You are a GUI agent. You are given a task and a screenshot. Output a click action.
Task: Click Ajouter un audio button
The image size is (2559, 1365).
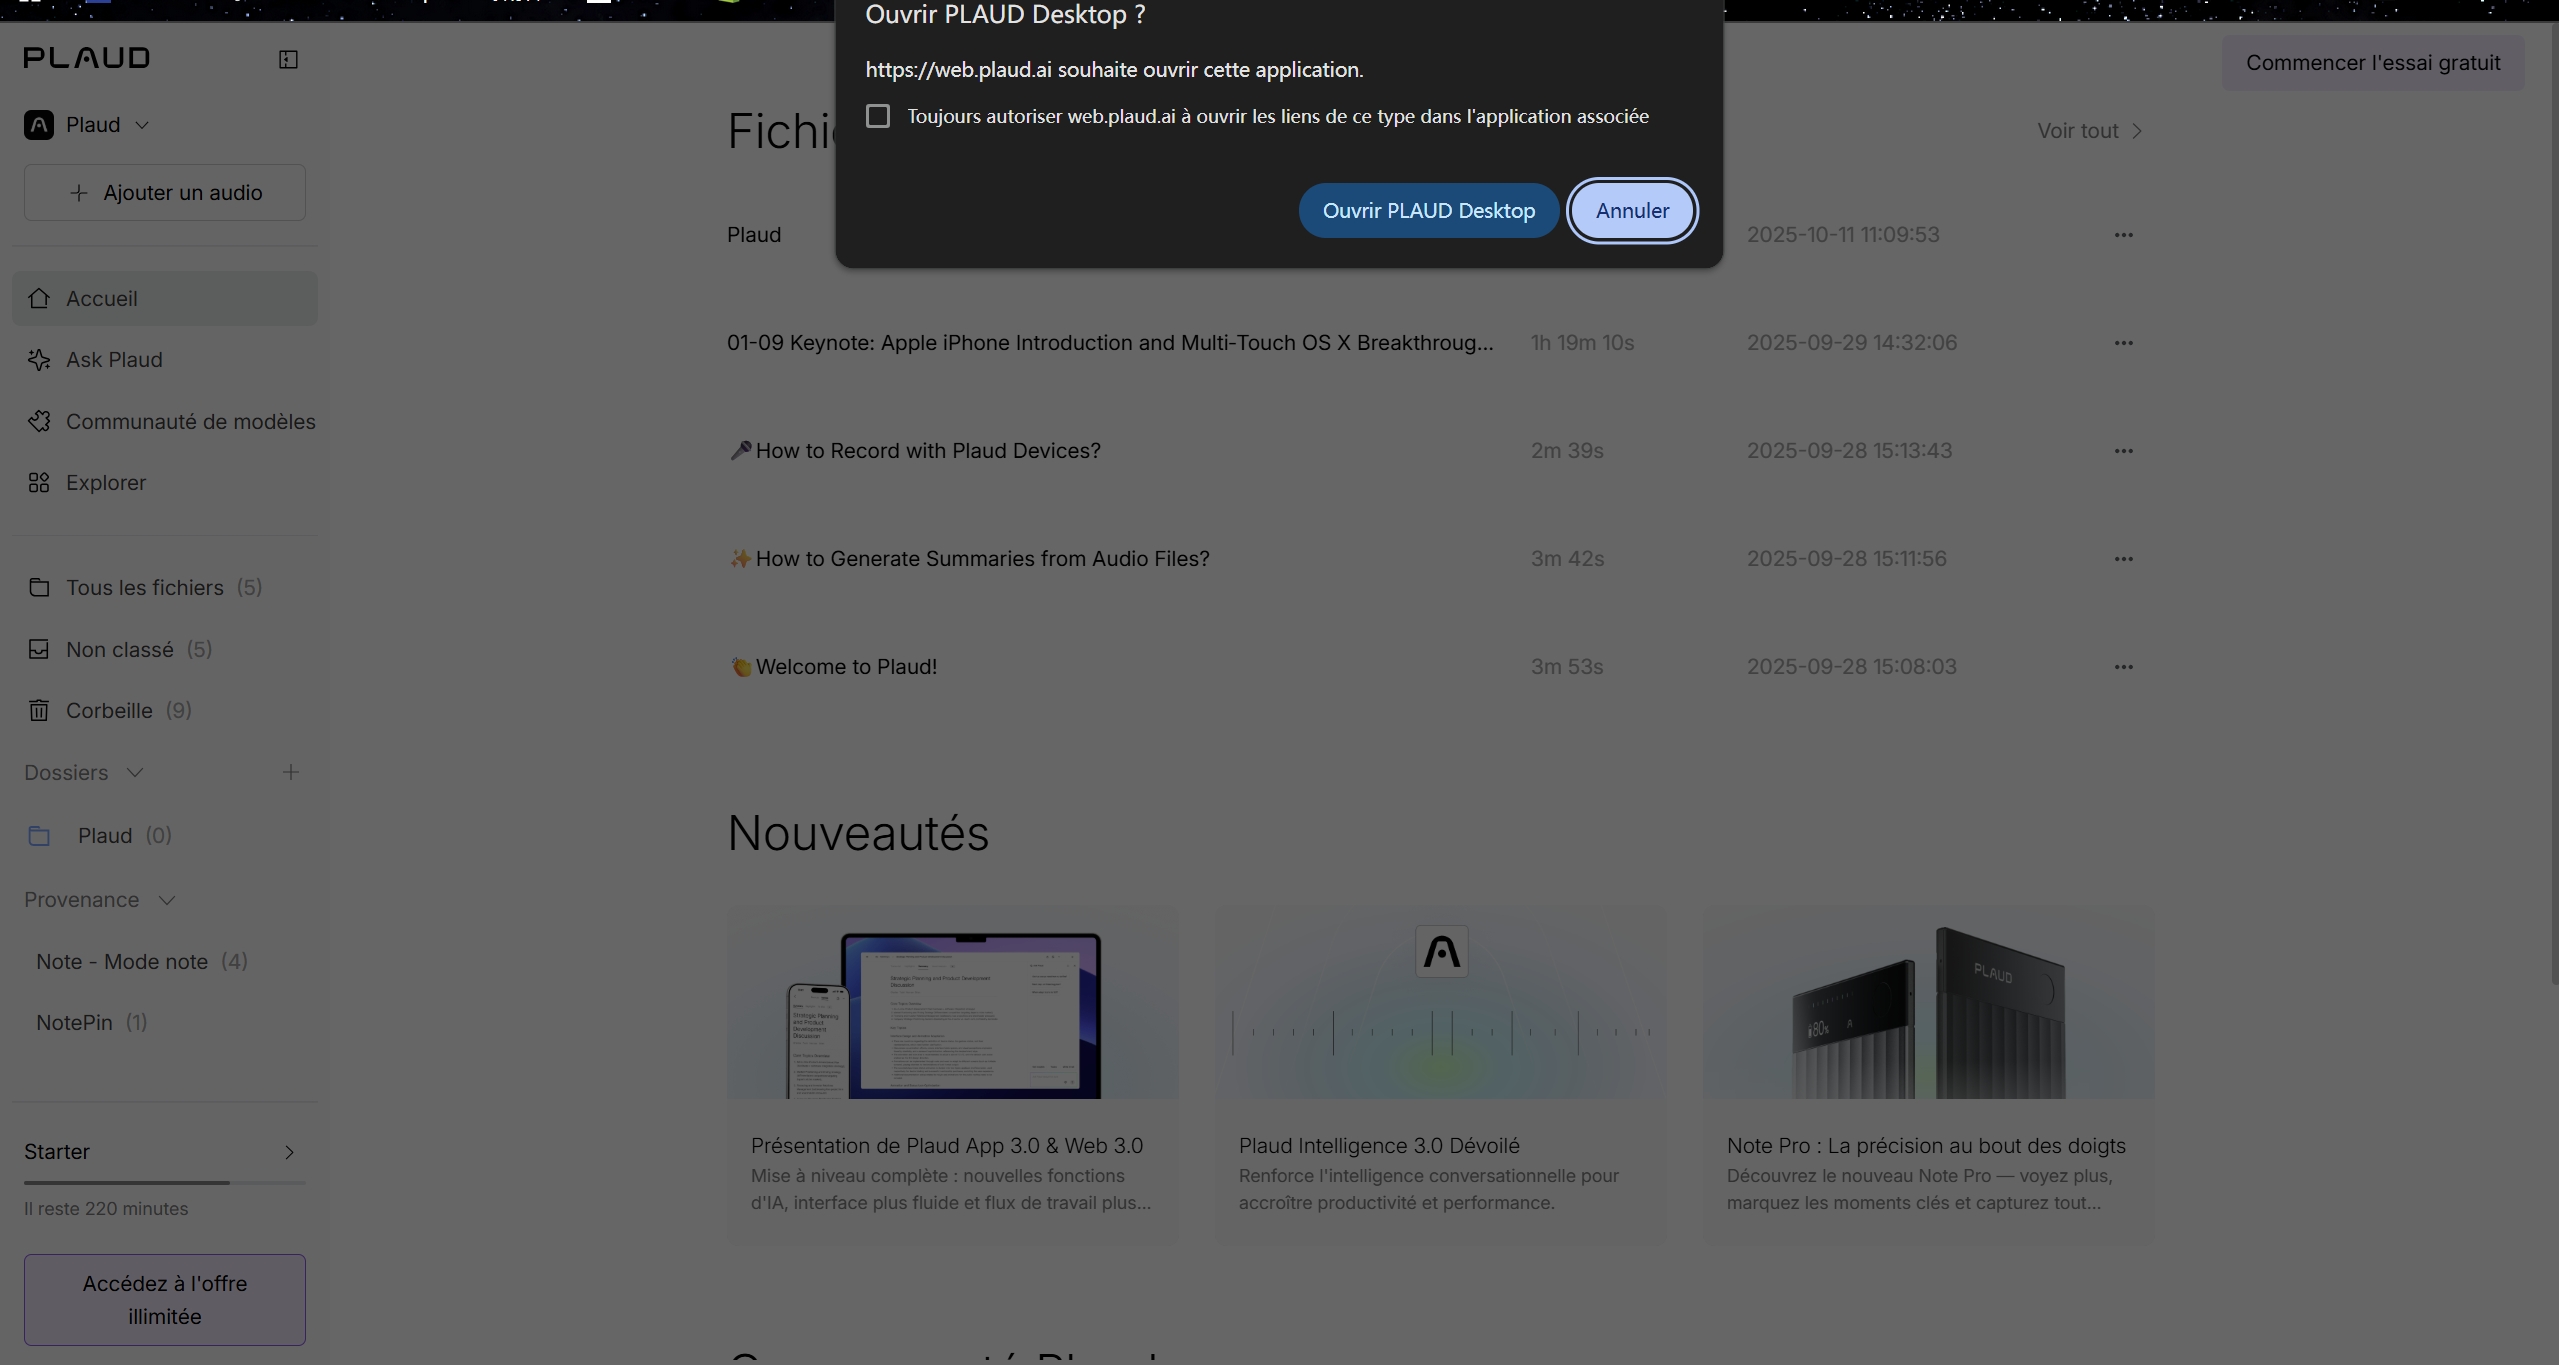coord(165,192)
